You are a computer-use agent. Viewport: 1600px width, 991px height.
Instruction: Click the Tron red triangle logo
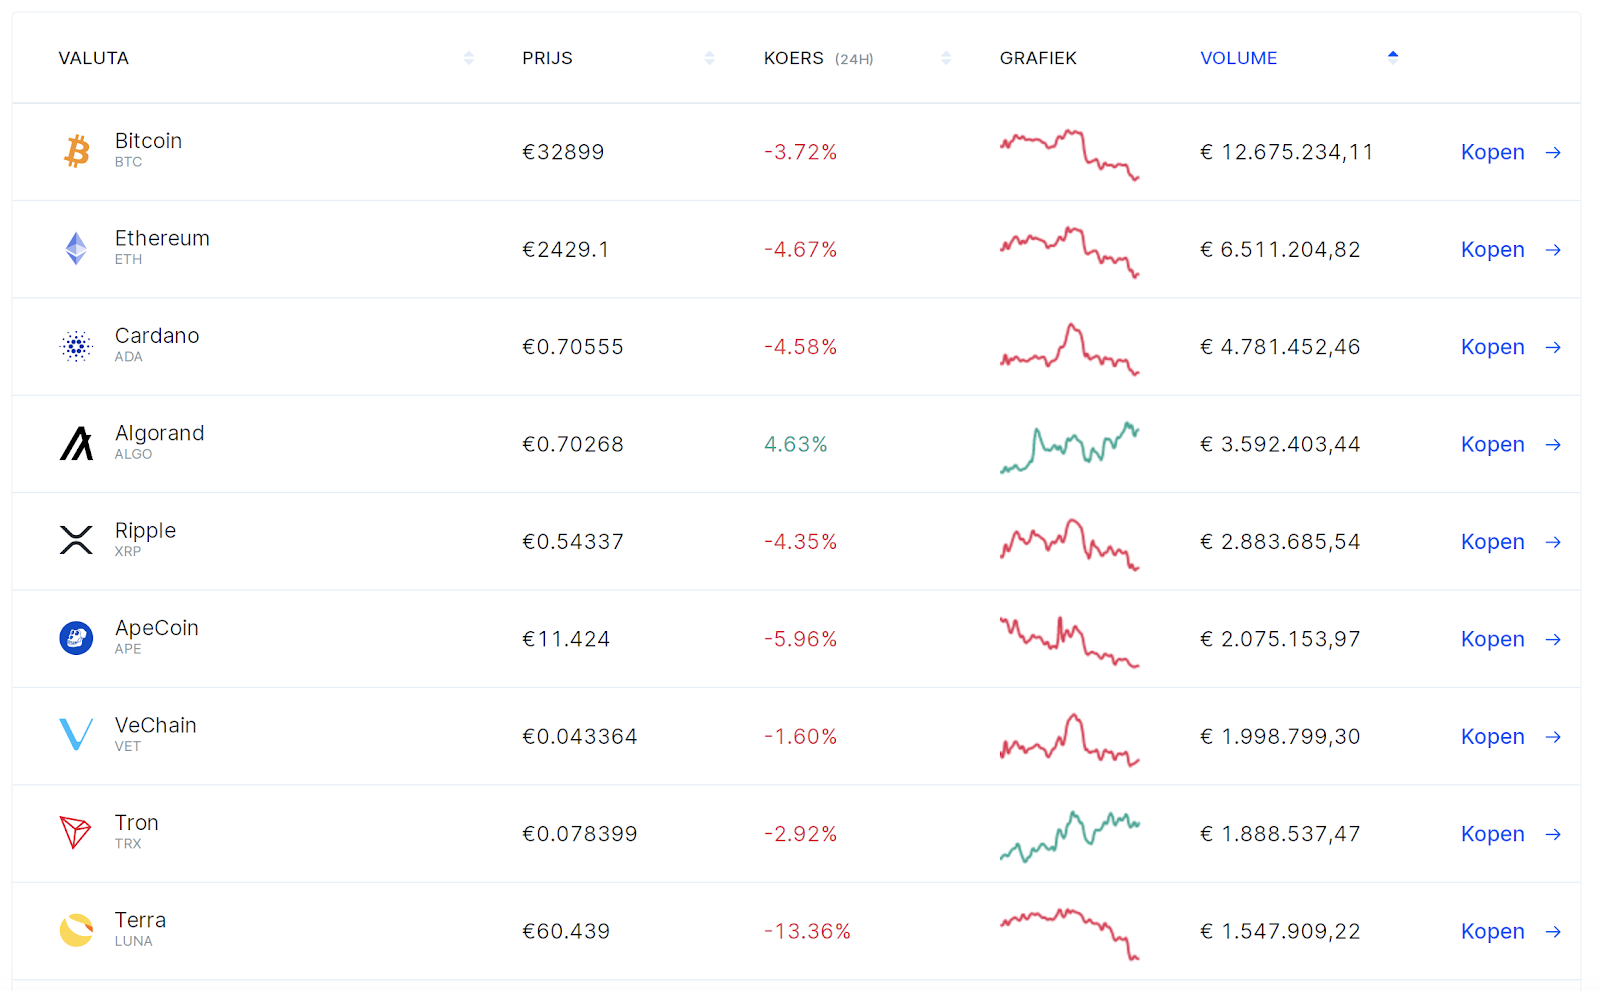76,832
